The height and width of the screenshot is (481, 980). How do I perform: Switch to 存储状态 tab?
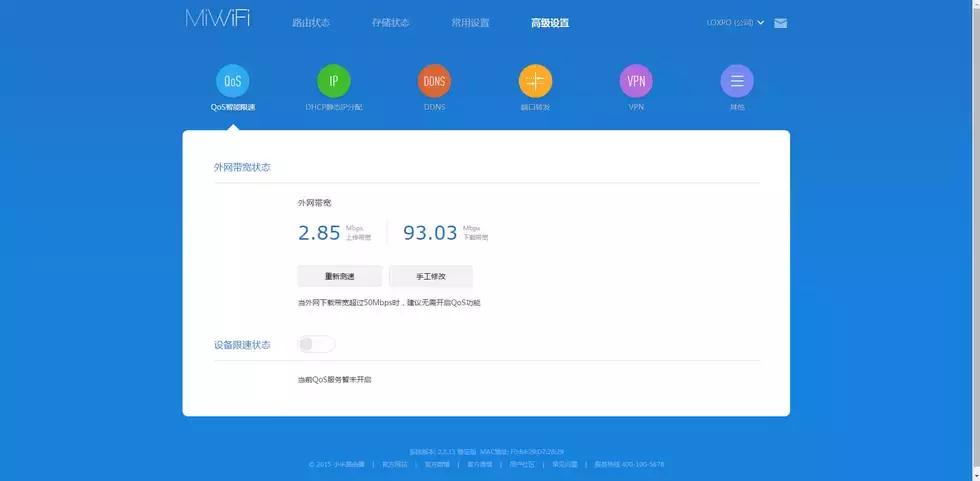(x=391, y=23)
